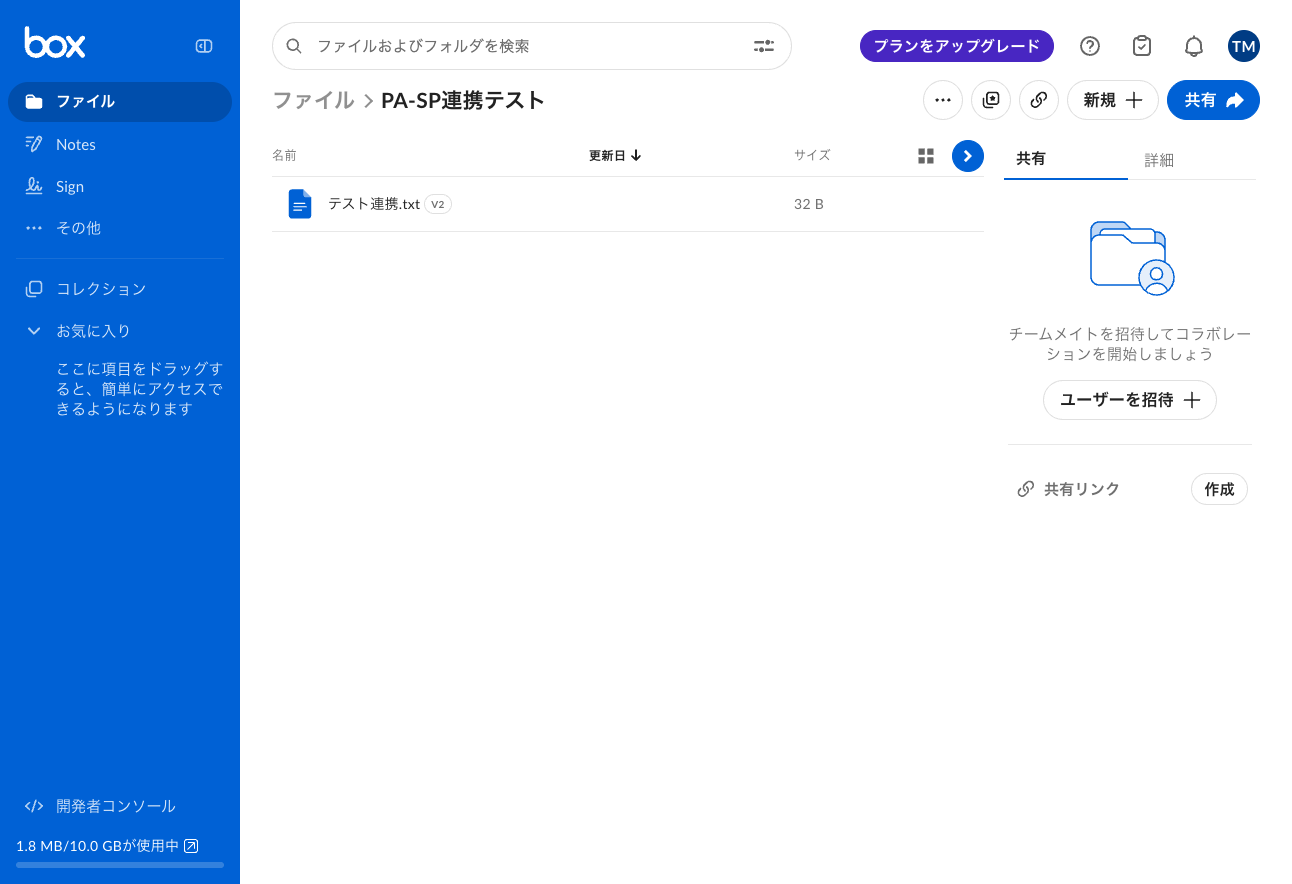Click 作成 to create shared link
This screenshot has height=884, width=1292.
(1219, 489)
